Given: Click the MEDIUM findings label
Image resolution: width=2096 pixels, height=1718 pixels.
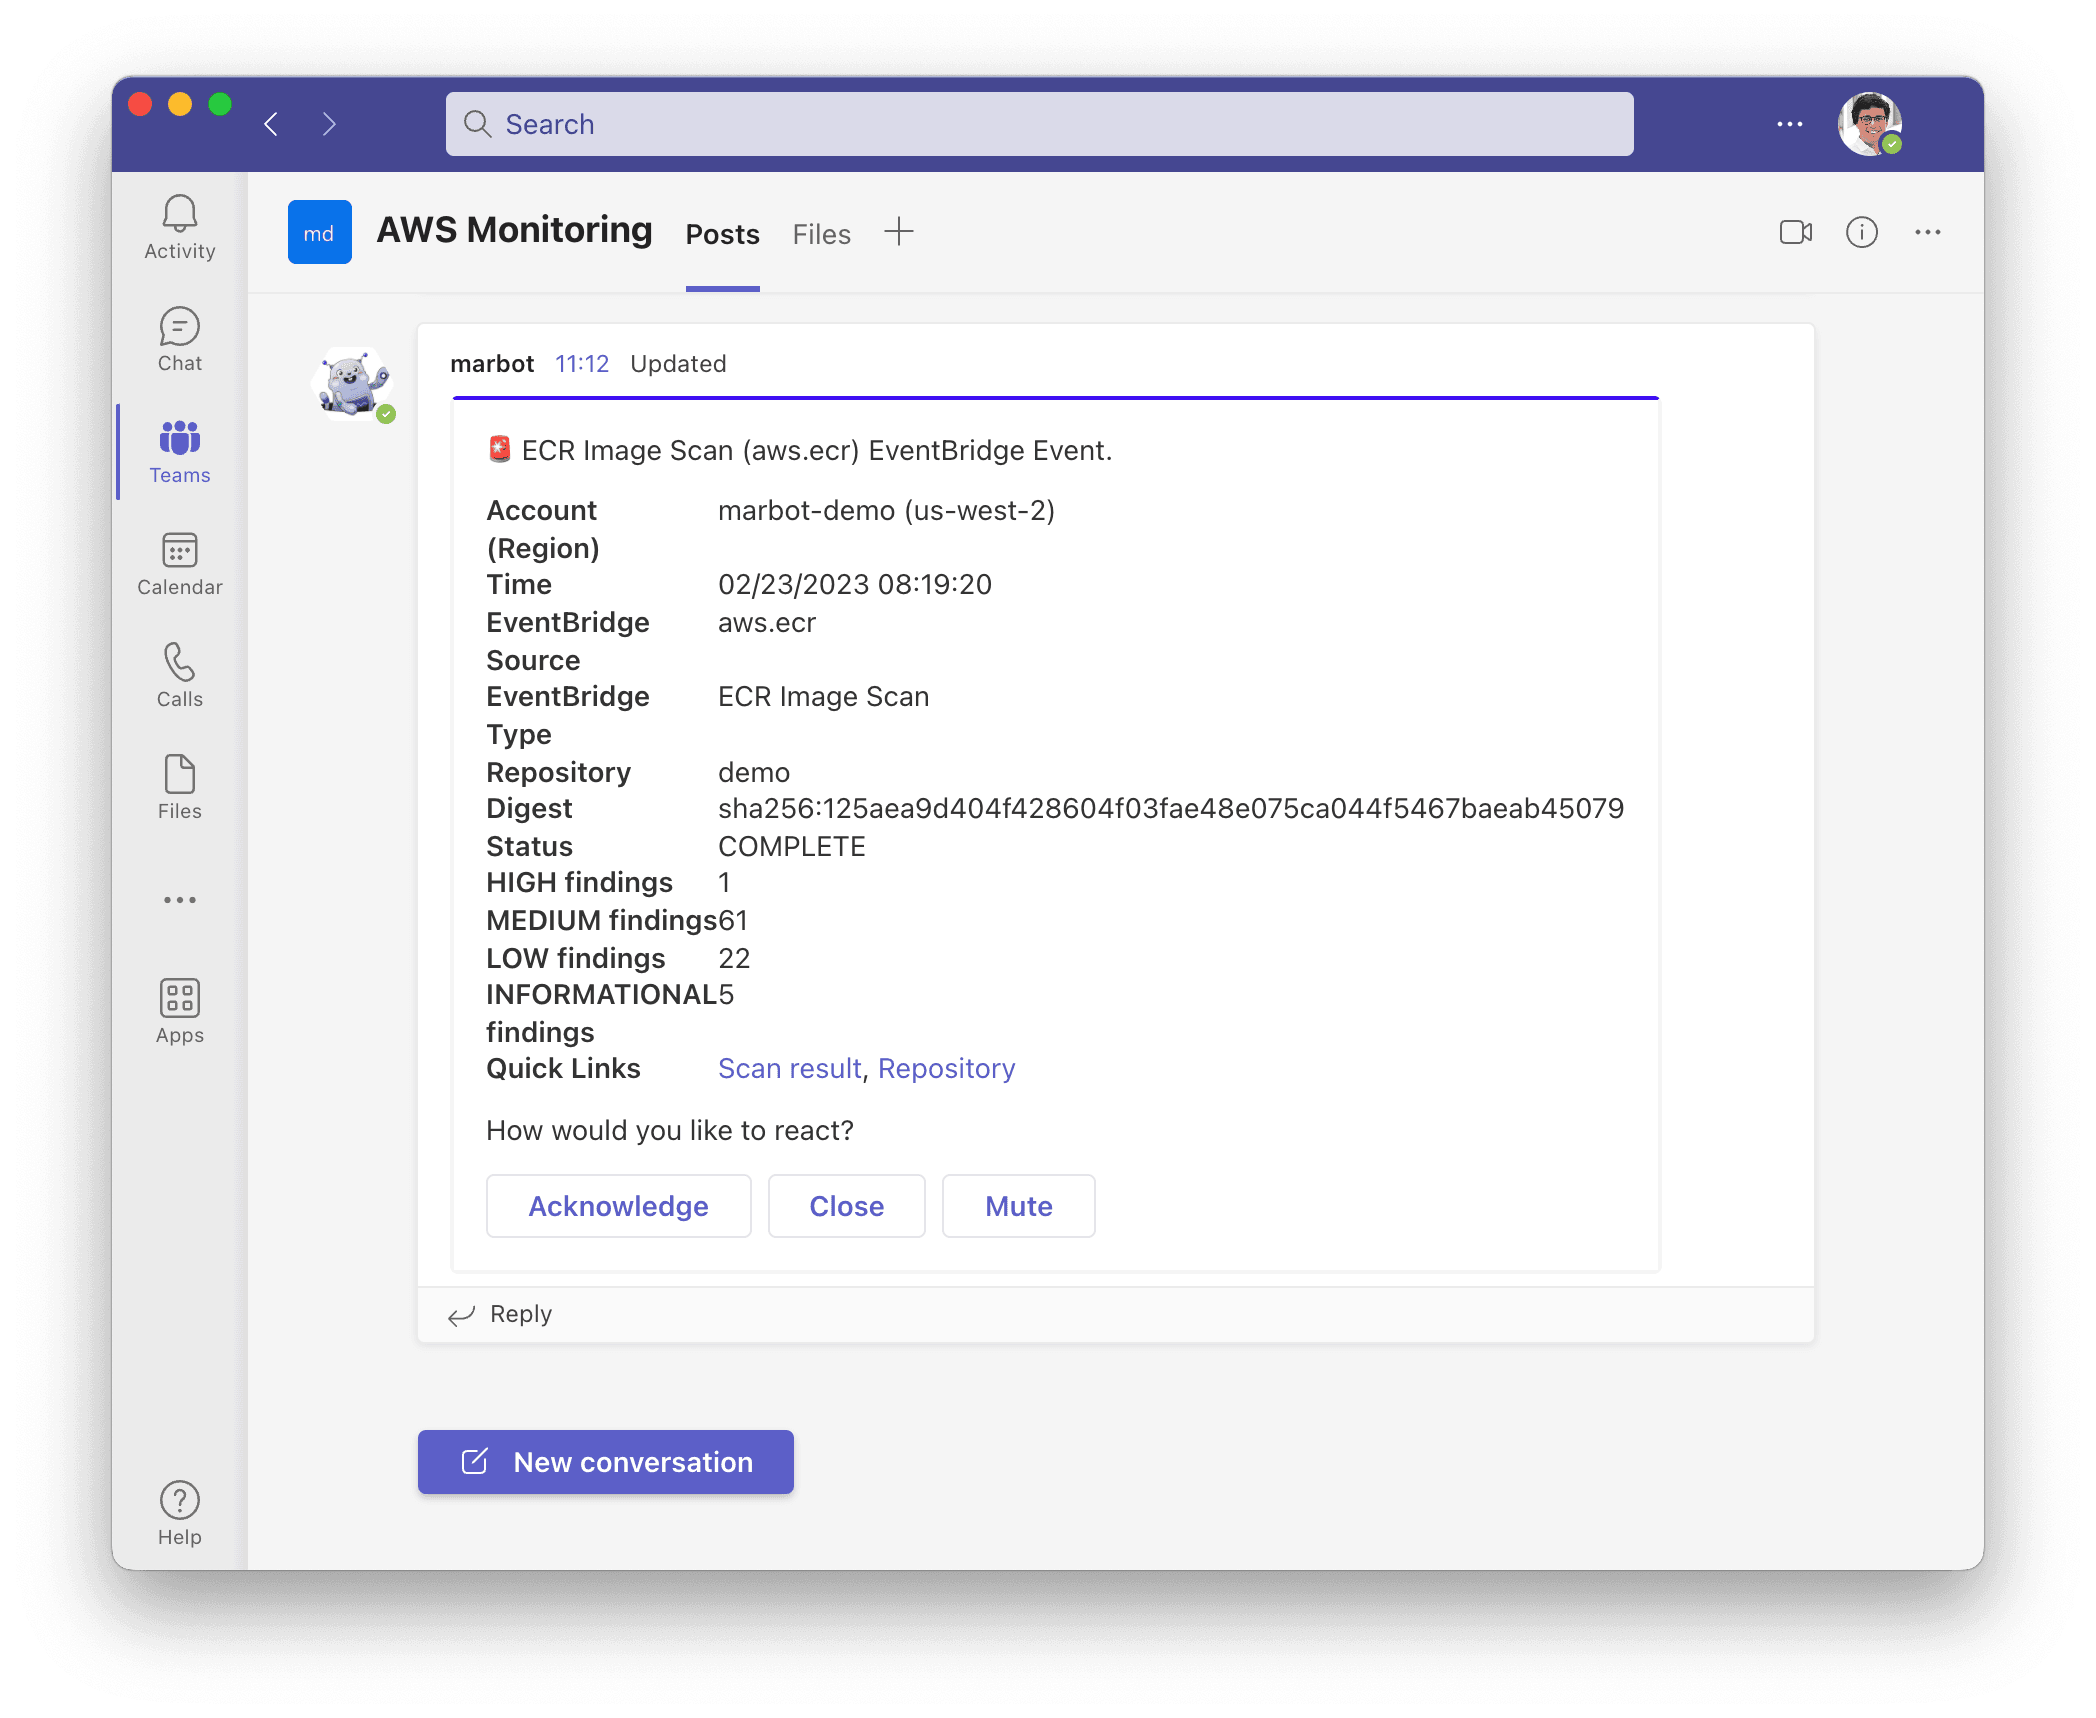Looking at the screenshot, I should (x=602, y=920).
